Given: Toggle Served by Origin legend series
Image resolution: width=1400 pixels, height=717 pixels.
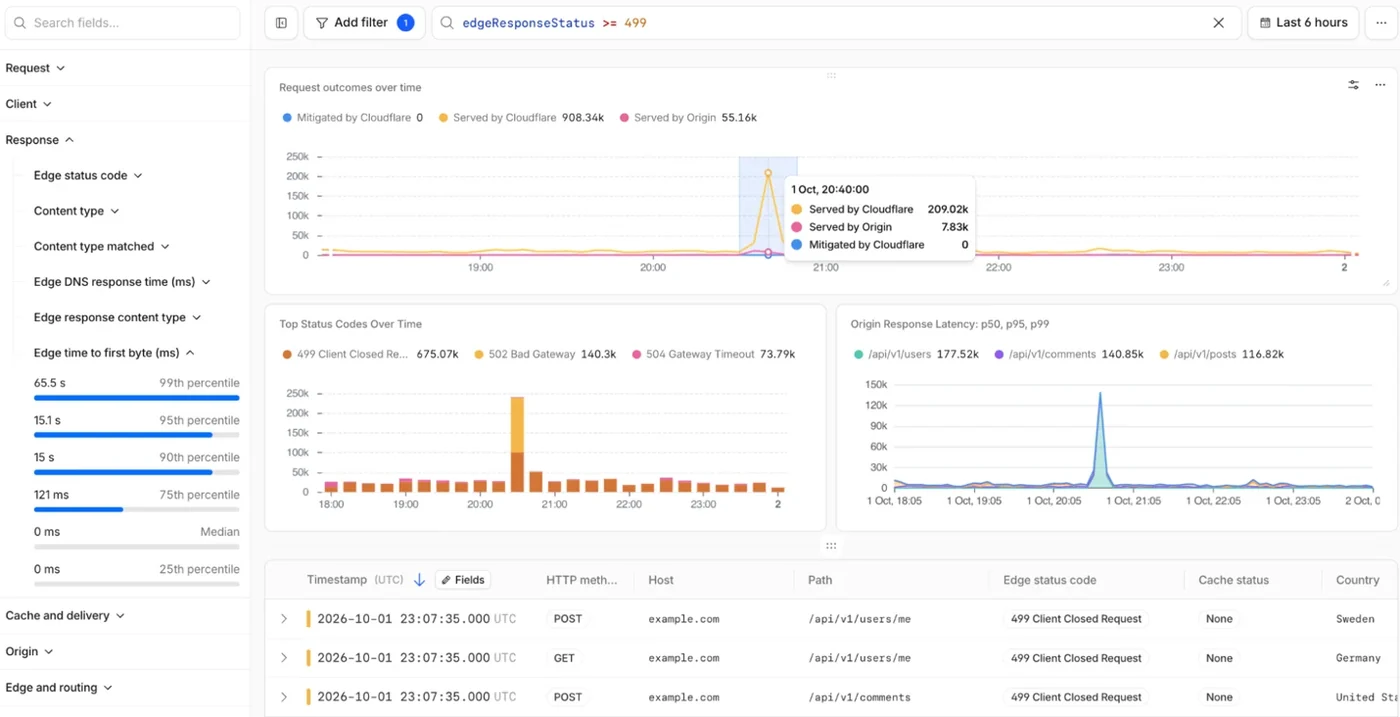Looking at the screenshot, I should 688,118.
